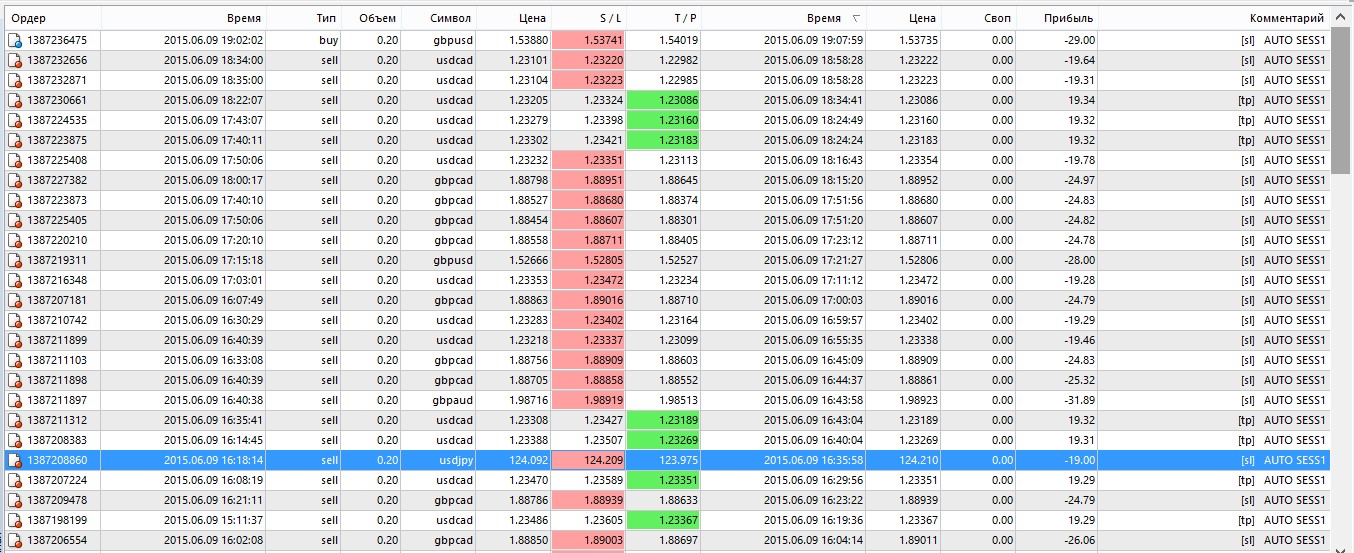Viewport: 1354px width, 553px height.
Task: Click the order icon beside 1387236475
Action: point(15,41)
